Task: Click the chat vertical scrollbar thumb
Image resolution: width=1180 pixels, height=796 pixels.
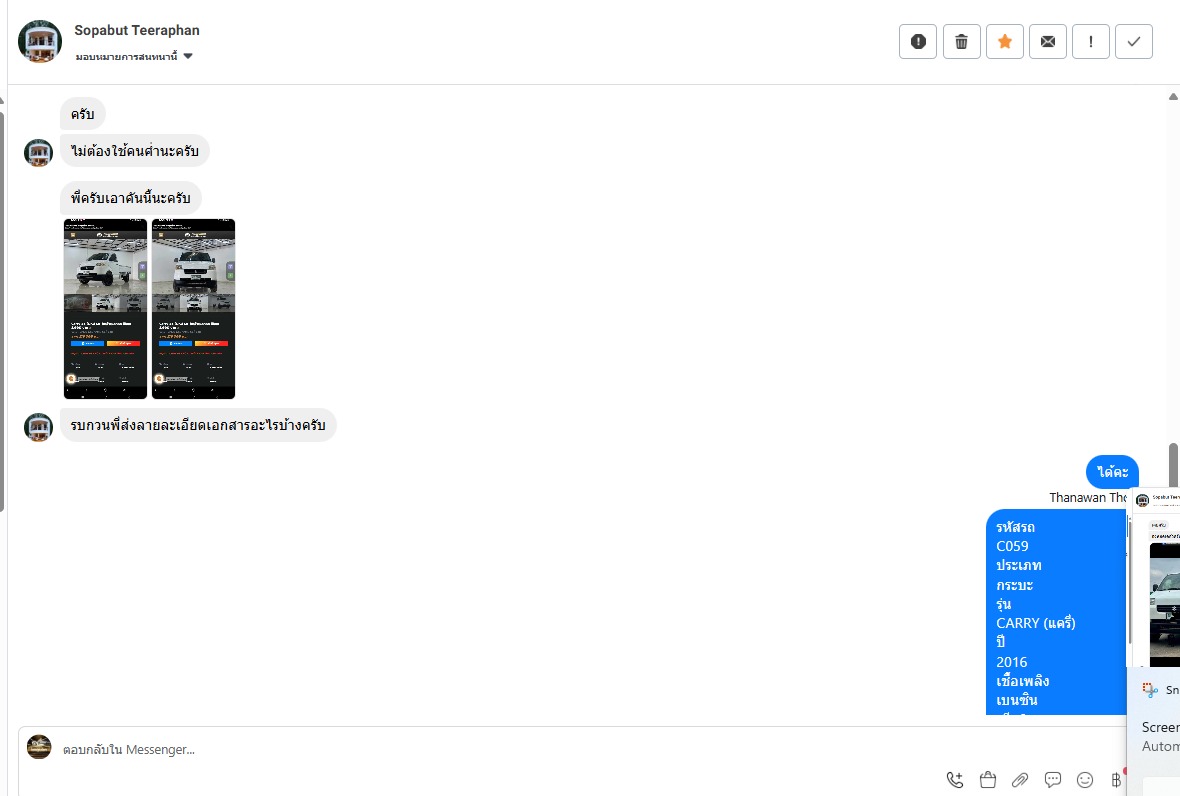Action: (x=1173, y=465)
